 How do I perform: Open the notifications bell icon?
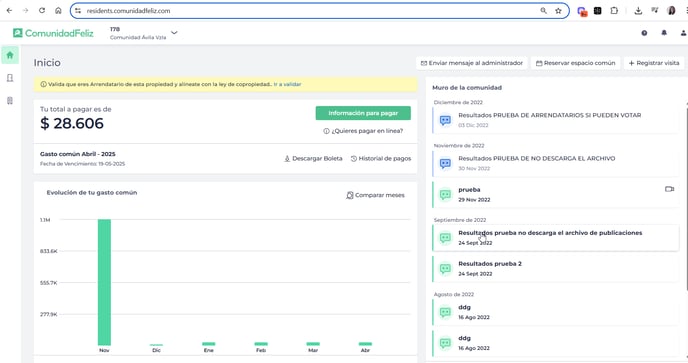coord(664,33)
